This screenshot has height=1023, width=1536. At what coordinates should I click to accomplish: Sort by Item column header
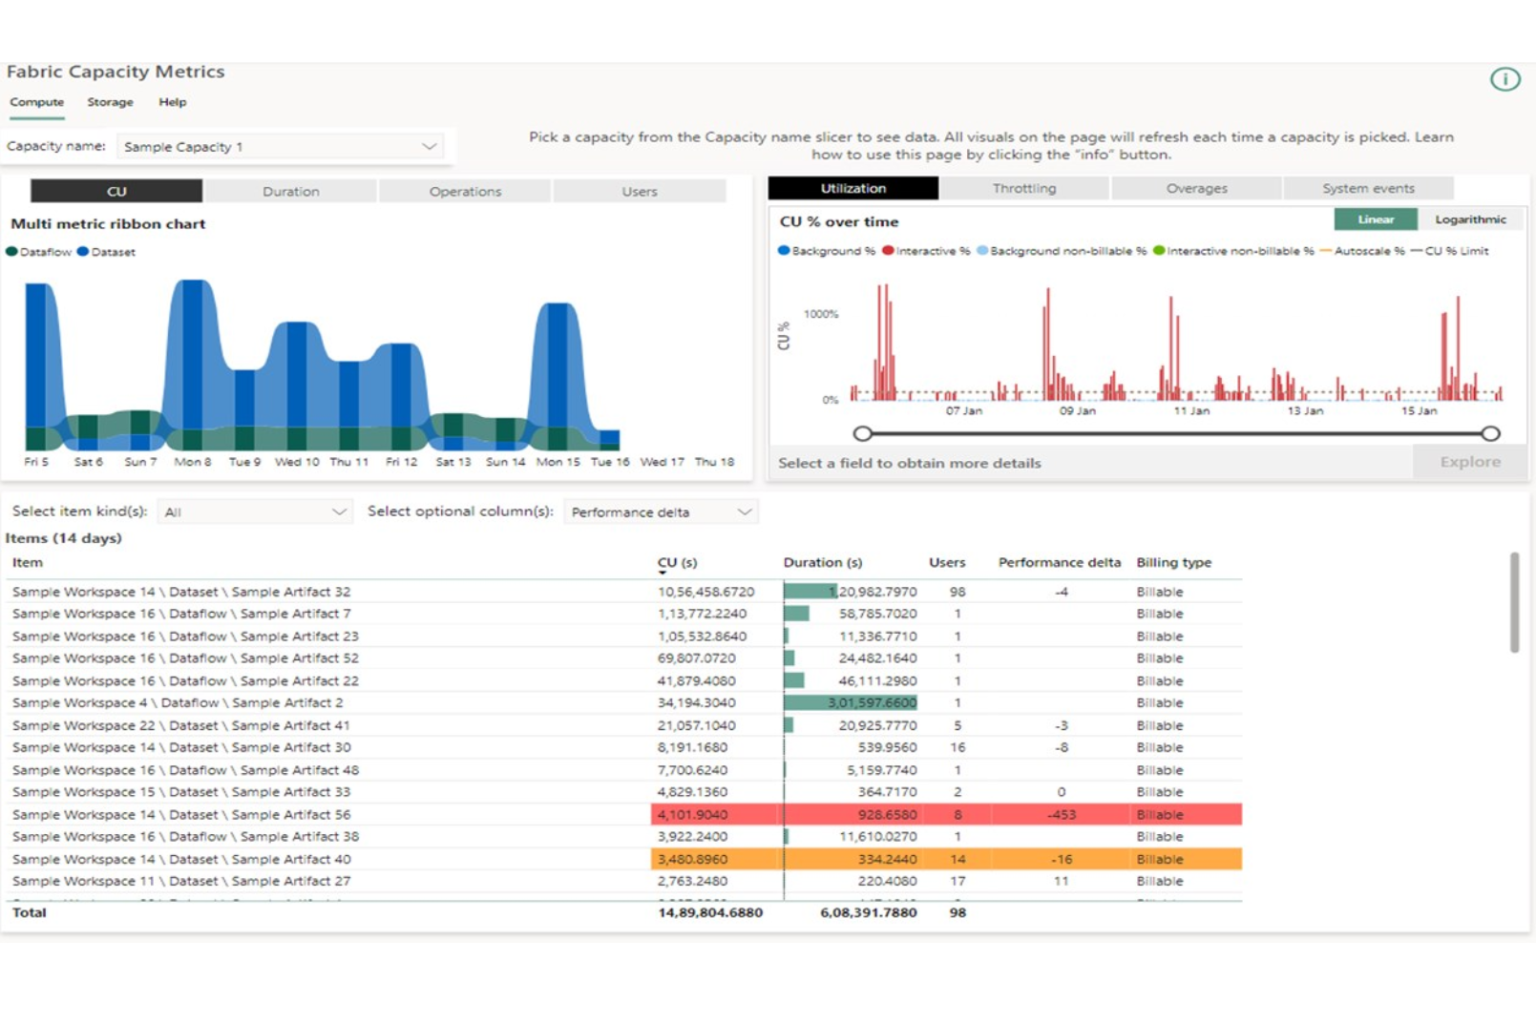pyautogui.click(x=27, y=563)
